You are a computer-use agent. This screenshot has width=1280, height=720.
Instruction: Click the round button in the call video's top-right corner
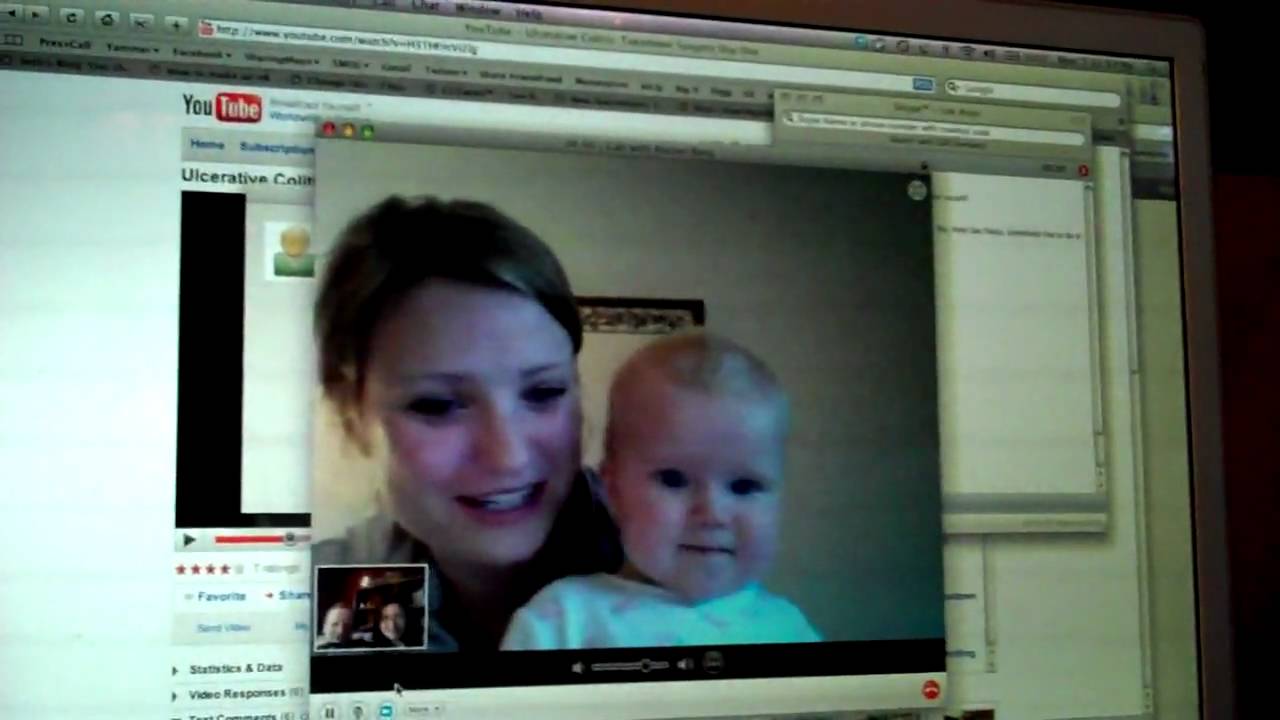(x=917, y=191)
